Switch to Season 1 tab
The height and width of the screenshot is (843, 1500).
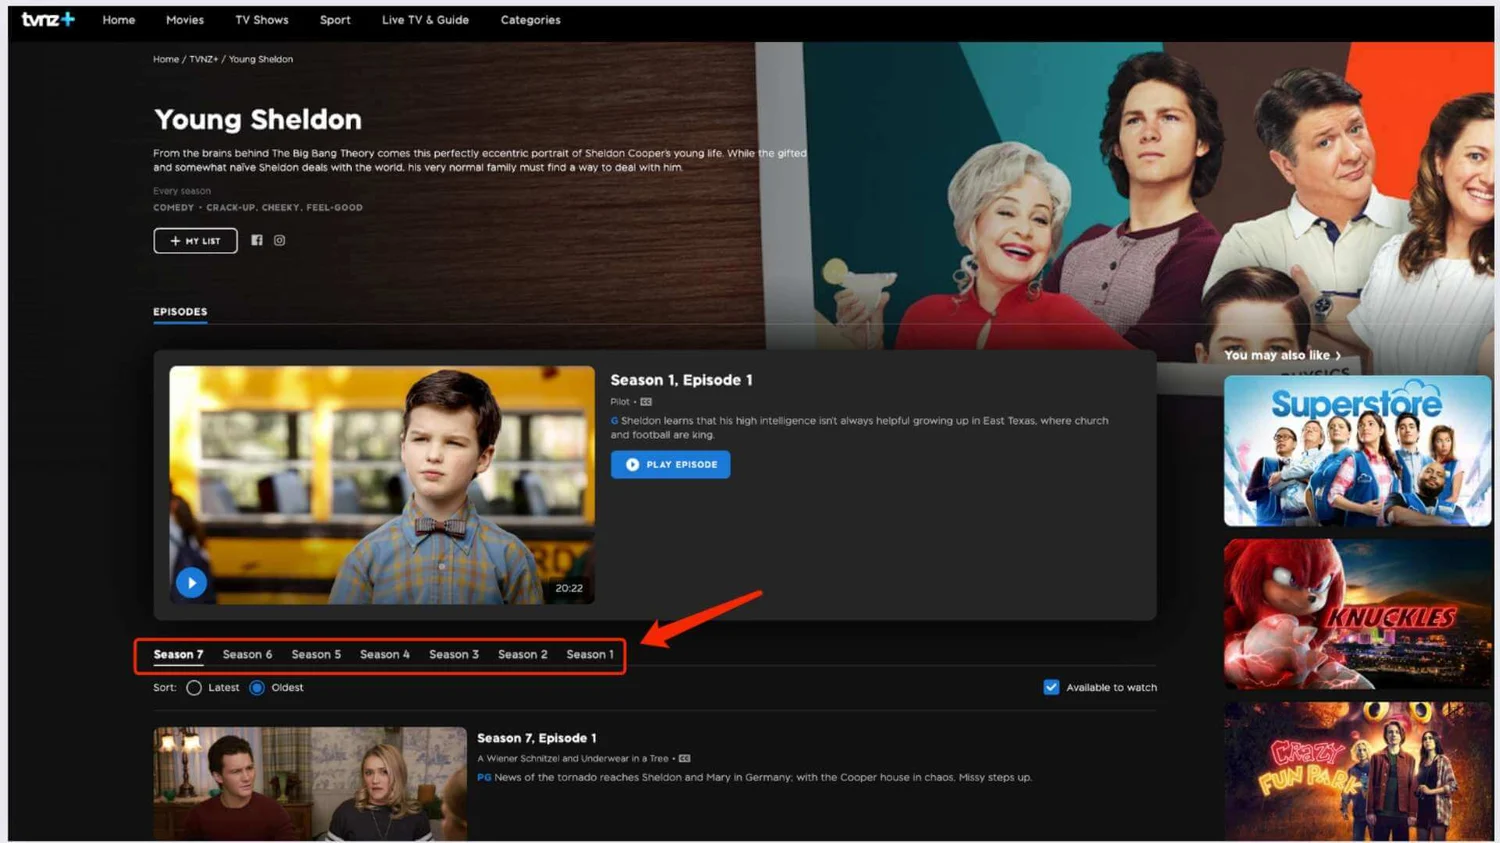590,655
